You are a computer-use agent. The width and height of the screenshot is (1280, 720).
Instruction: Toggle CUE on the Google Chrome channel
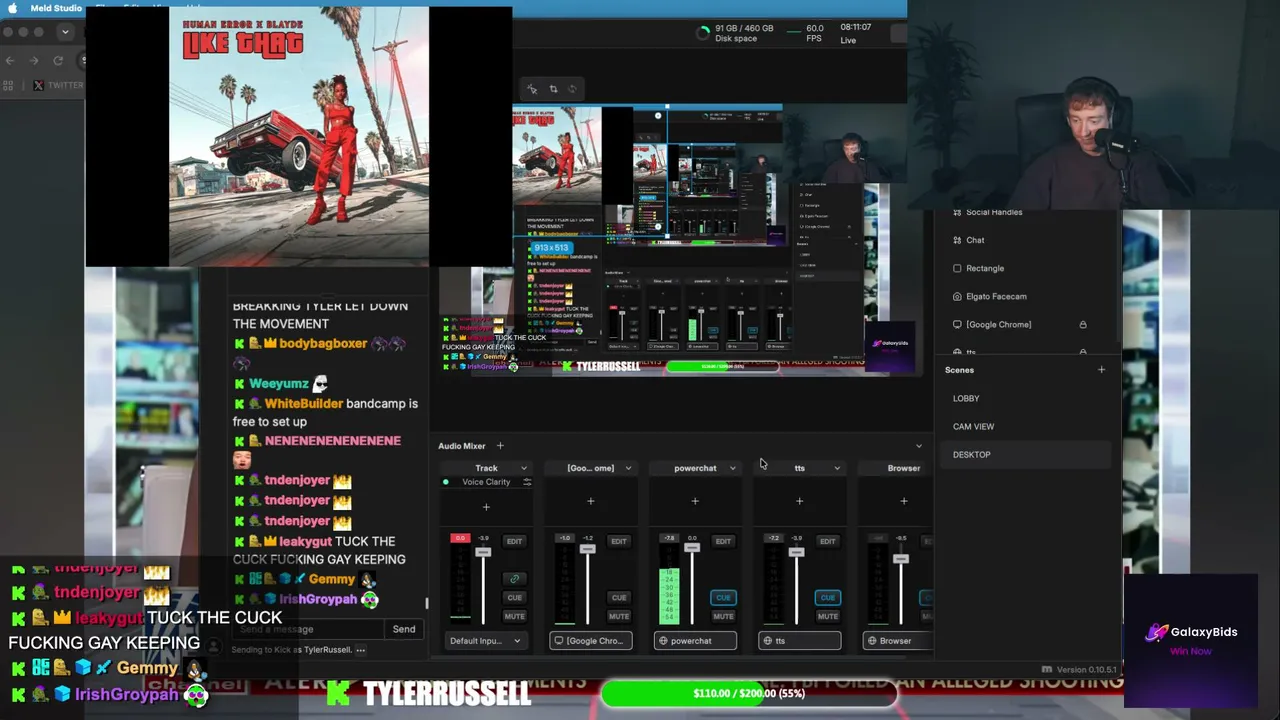[619, 598]
